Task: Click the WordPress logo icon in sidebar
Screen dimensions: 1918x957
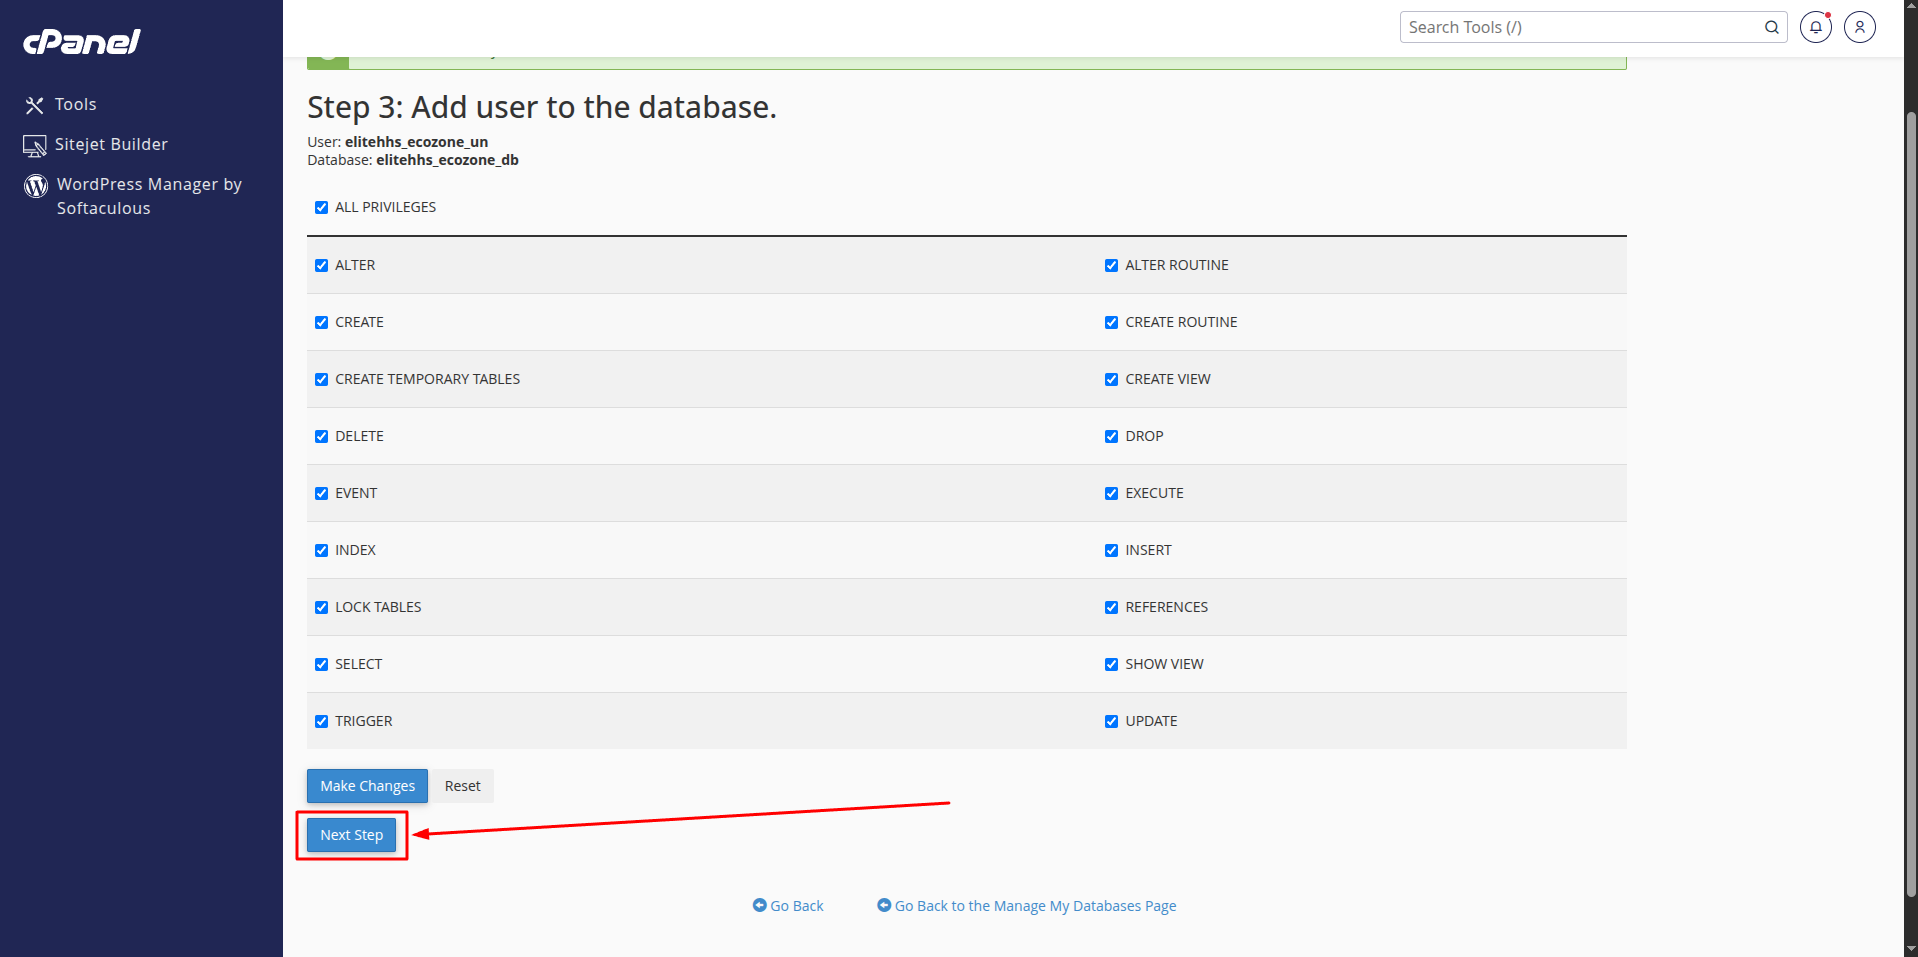Action: point(36,186)
